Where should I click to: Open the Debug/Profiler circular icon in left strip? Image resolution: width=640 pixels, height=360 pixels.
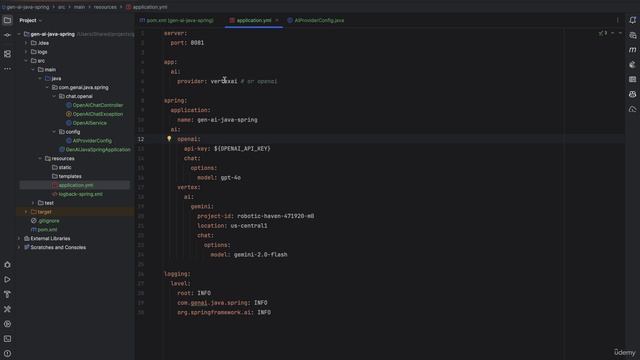click(x=7, y=324)
